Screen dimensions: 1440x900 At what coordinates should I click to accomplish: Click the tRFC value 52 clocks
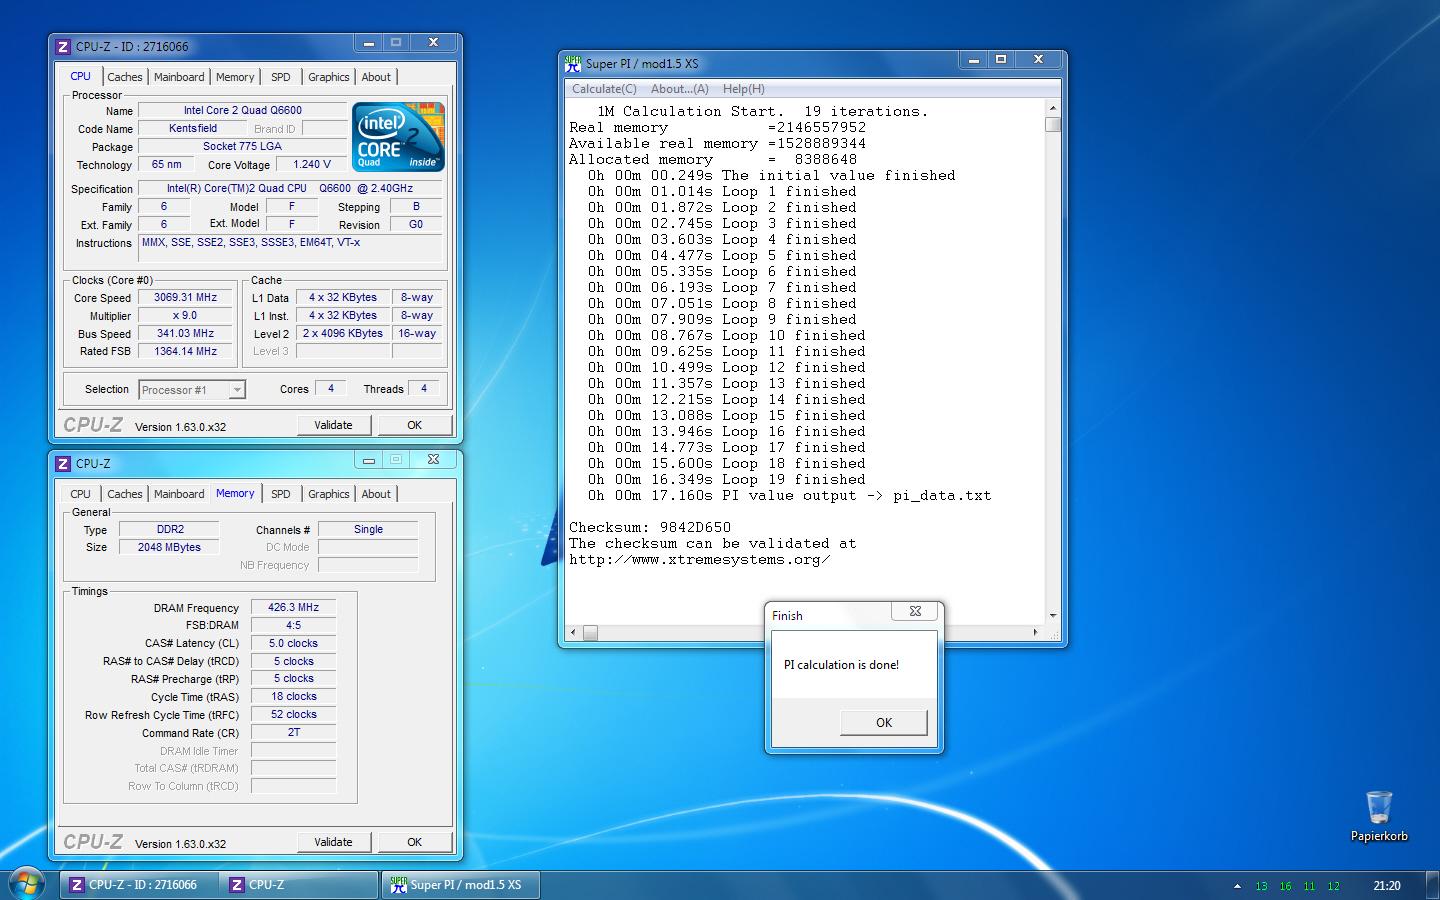[293, 715]
